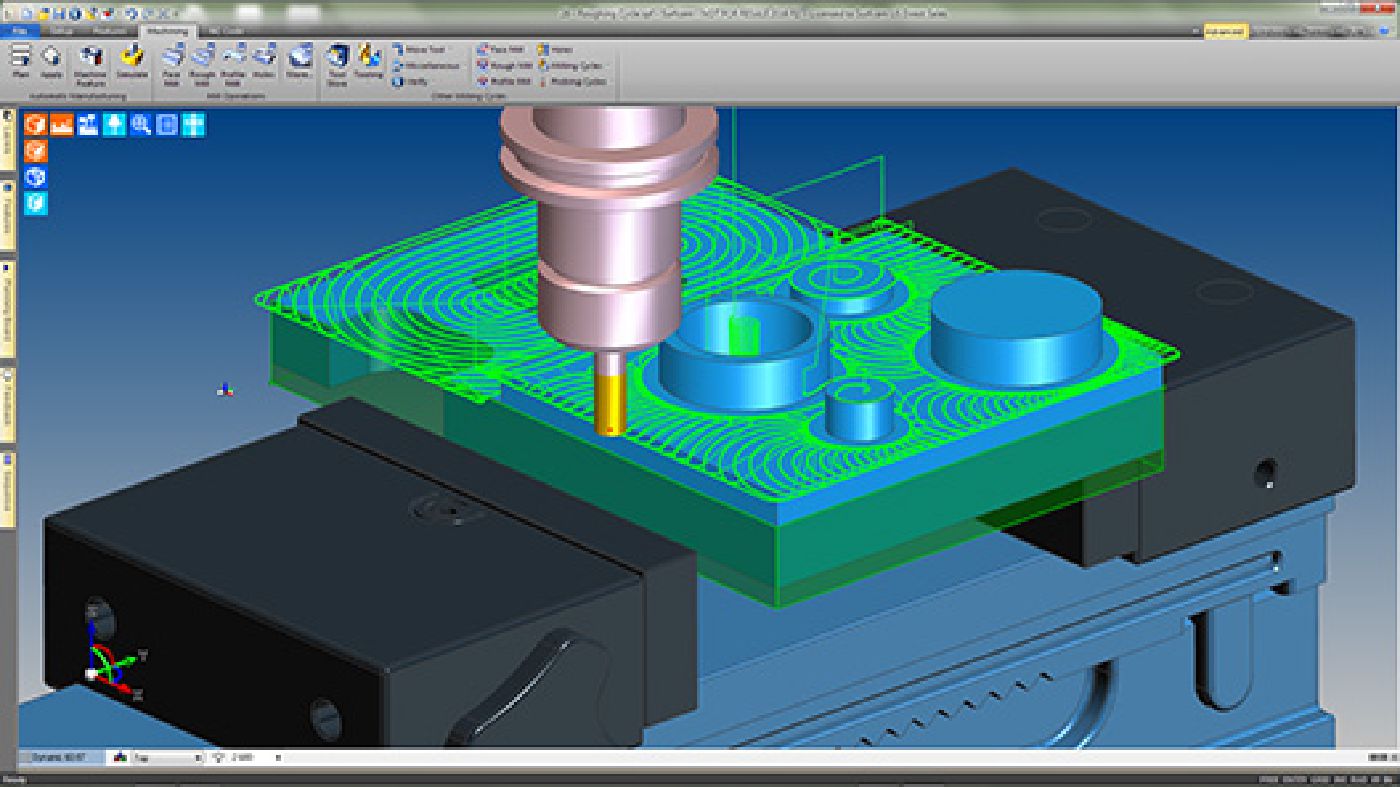Select the large Face Mill operation icon
This screenshot has height=787, width=1400.
click(x=172, y=61)
